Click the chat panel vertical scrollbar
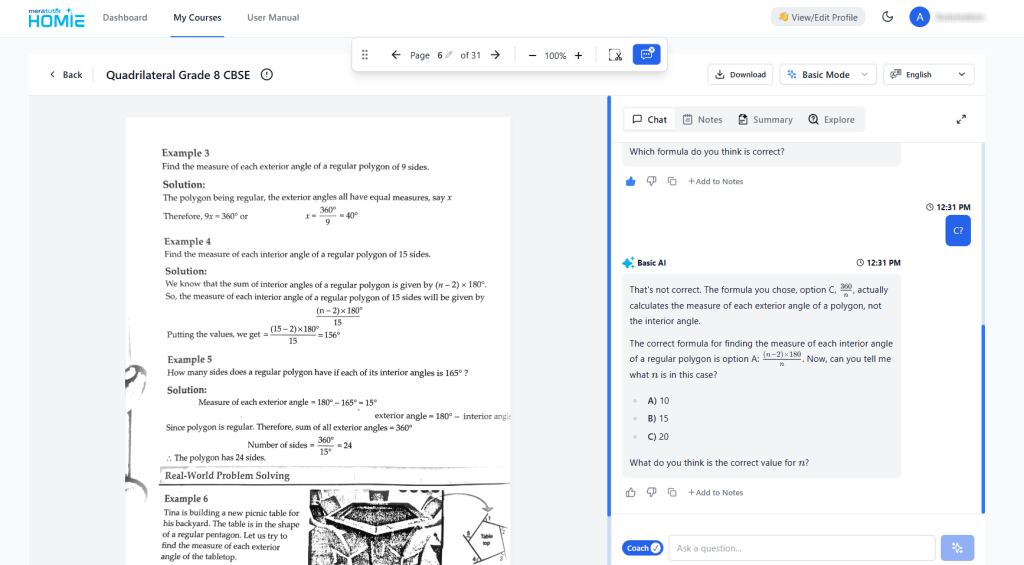The height and width of the screenshot is (565, 1024). [982, 418]
